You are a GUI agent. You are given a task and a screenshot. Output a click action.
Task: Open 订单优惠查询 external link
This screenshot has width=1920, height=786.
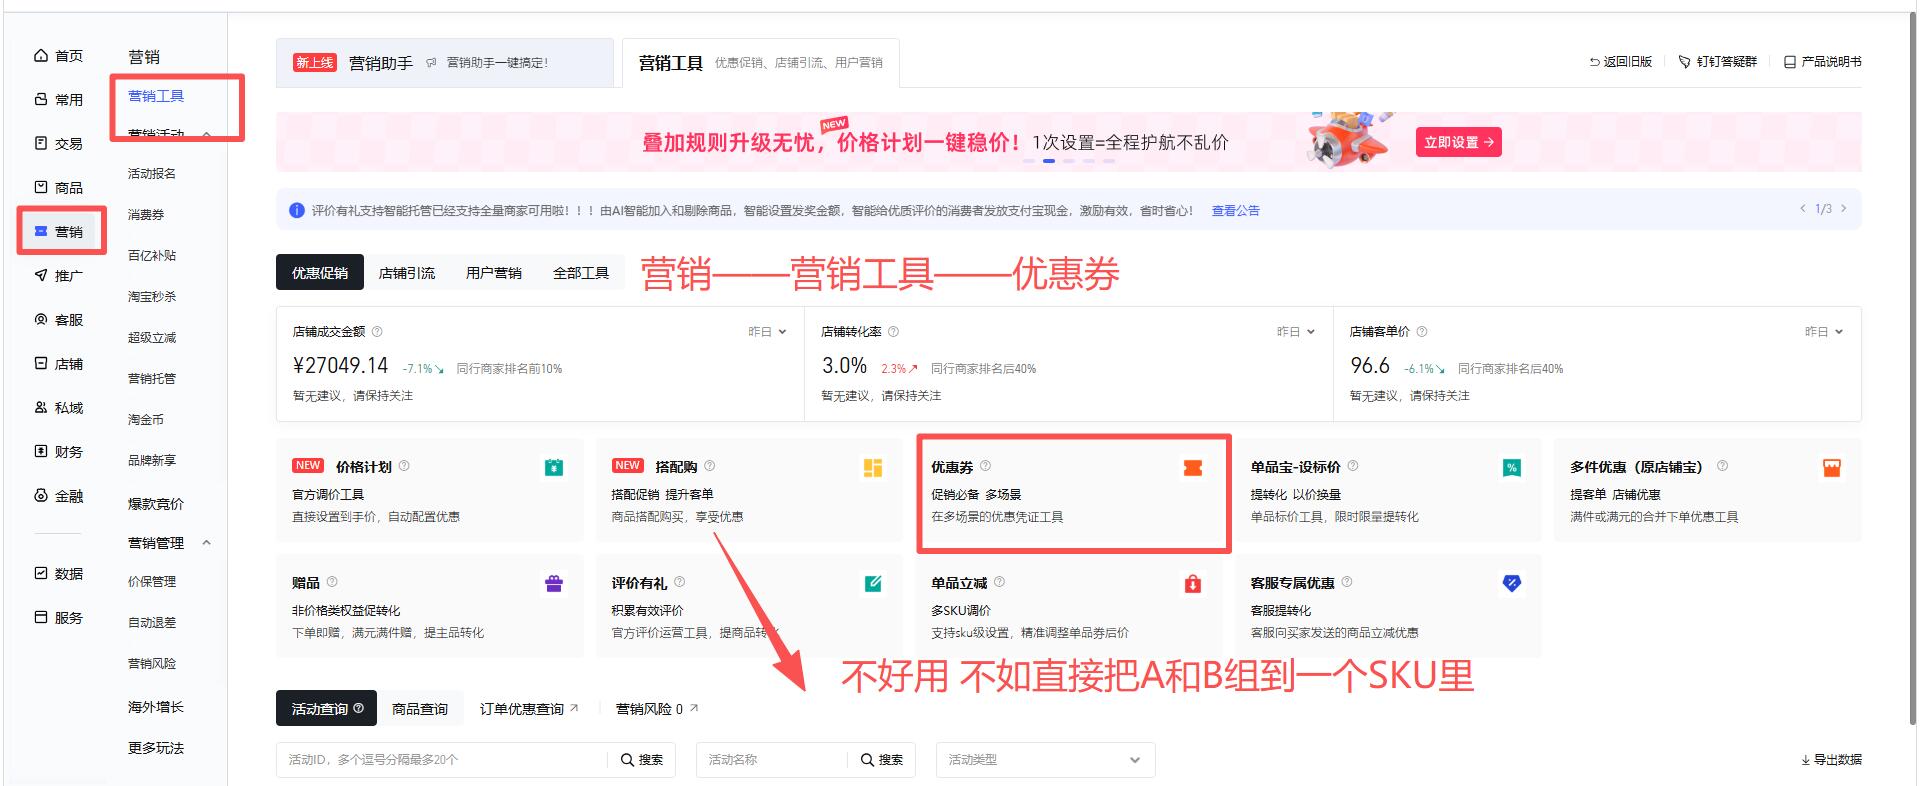(529, 709)
